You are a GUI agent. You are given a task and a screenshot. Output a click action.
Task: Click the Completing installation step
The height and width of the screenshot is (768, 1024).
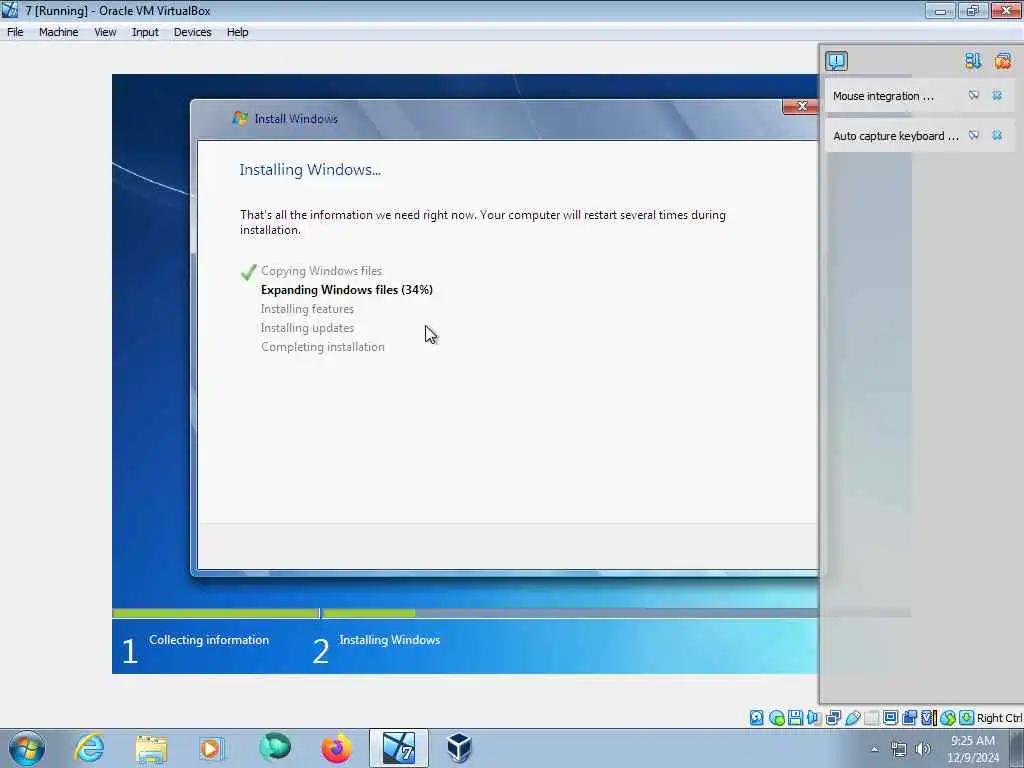tap(323, 347)
